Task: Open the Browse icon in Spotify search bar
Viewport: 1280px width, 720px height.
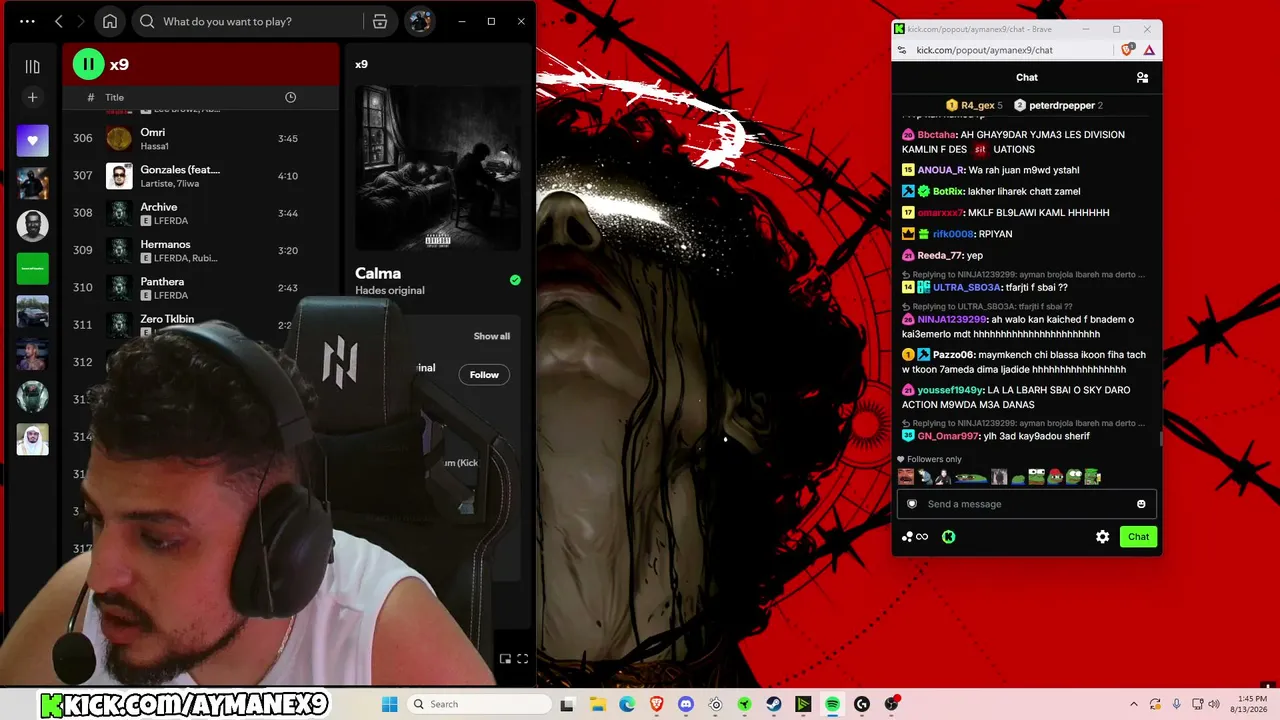Action: point(380,21)
